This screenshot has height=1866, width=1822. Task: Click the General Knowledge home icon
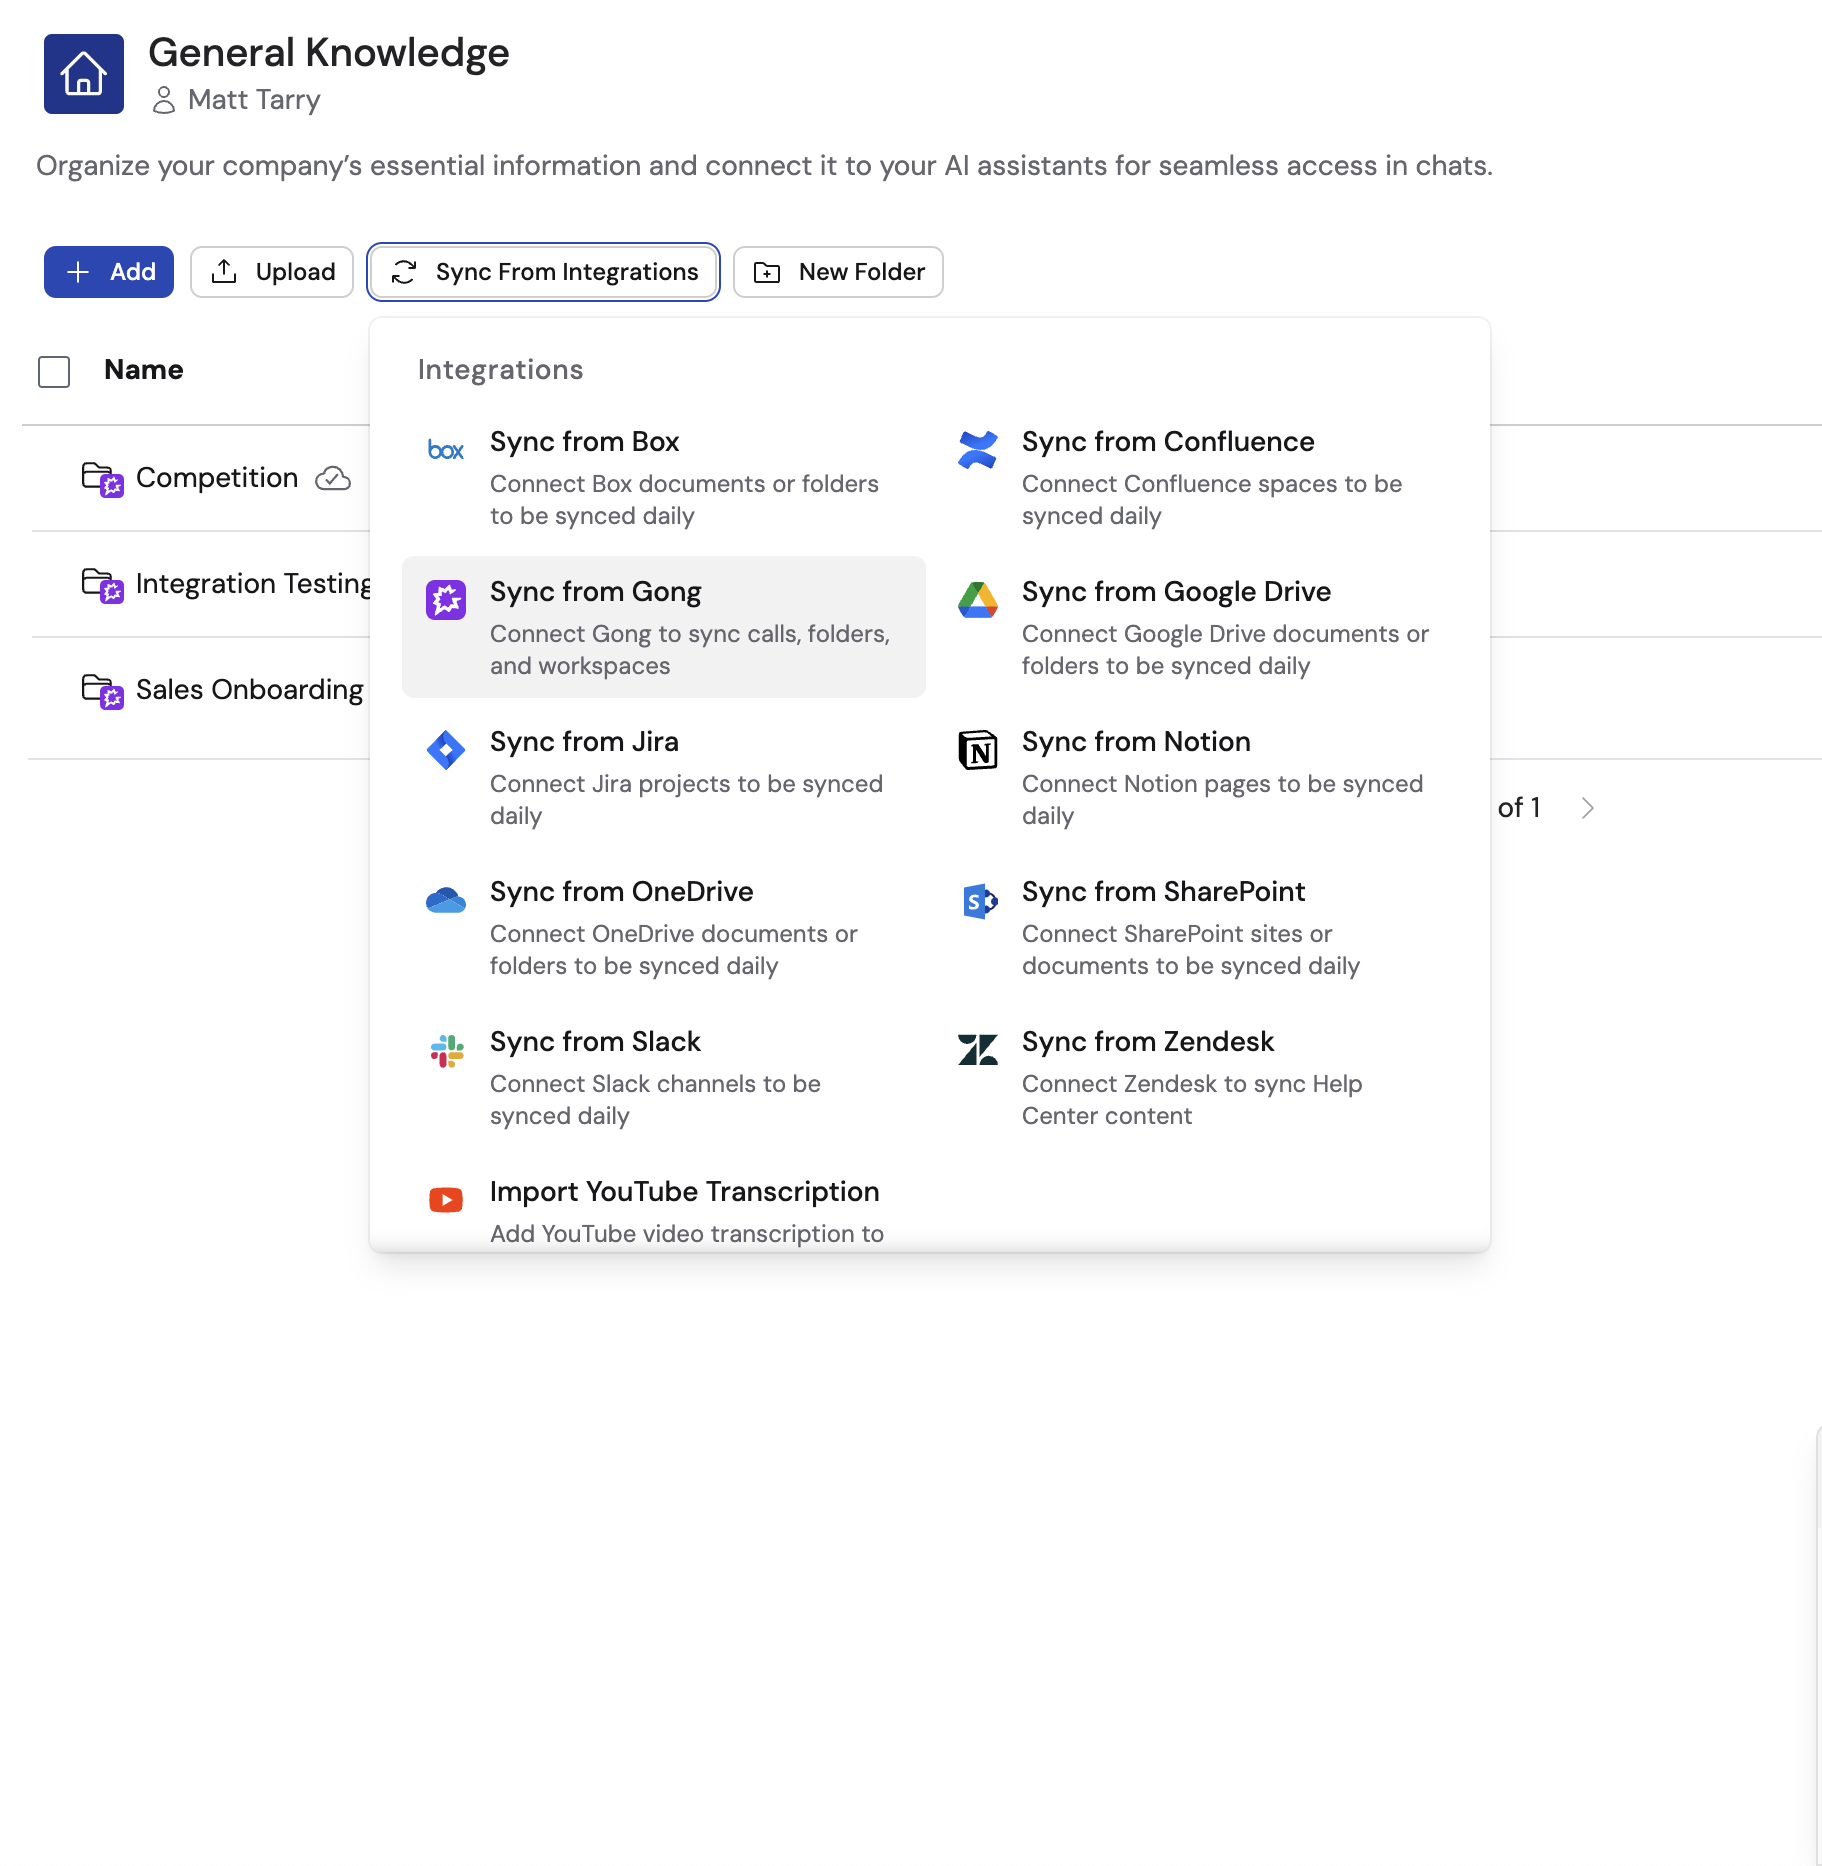83,74
